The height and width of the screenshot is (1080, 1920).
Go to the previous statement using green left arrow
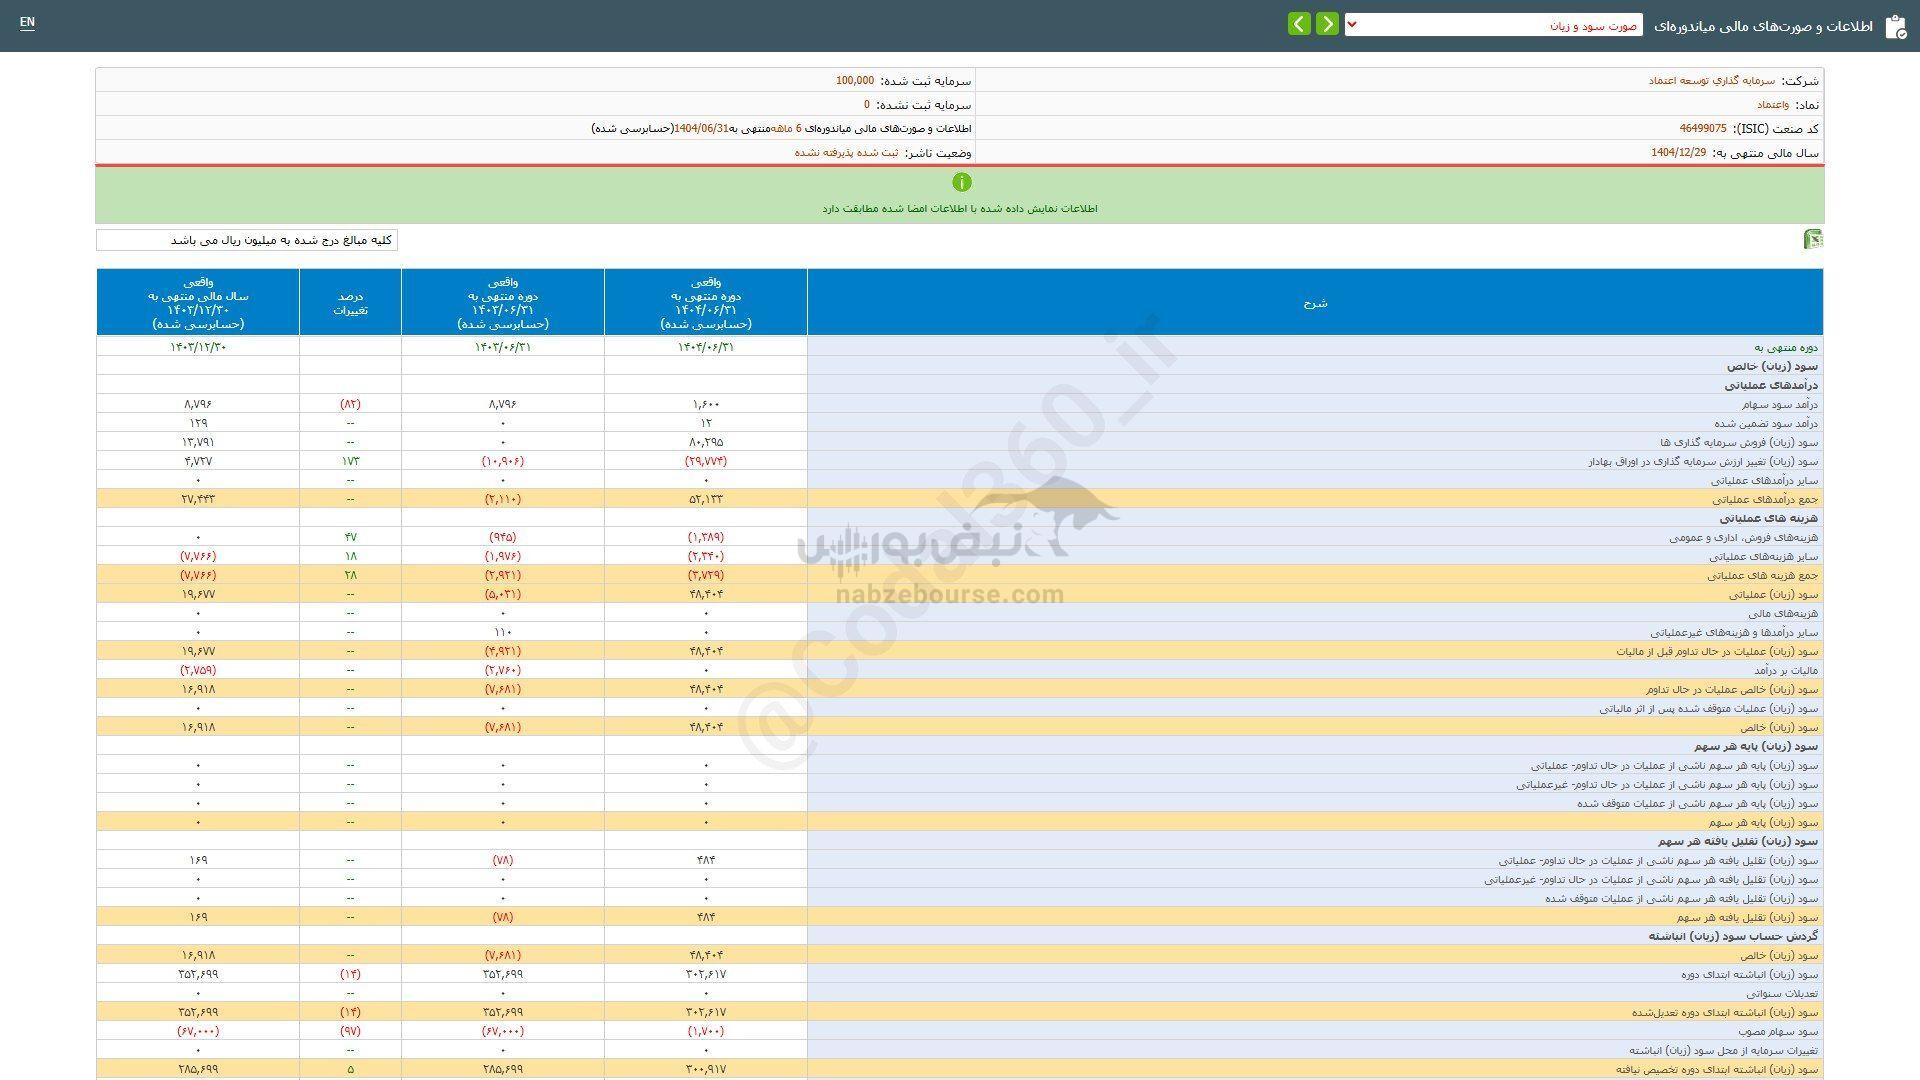(1298, 22)
